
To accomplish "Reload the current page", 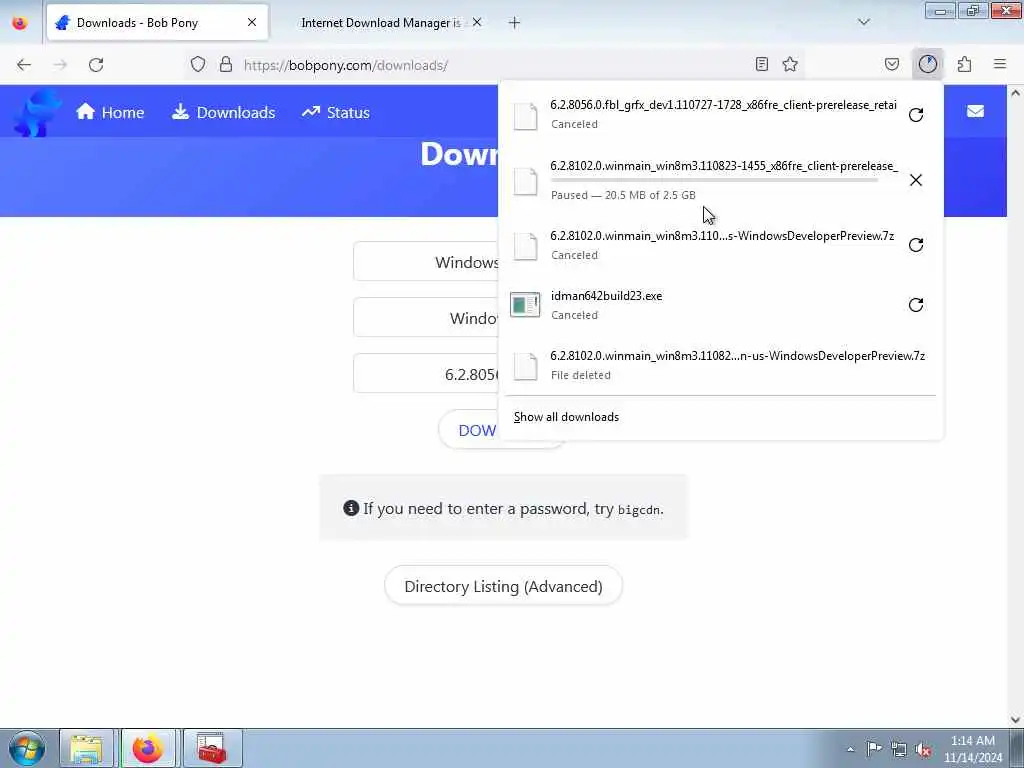I will pos(96,65).
